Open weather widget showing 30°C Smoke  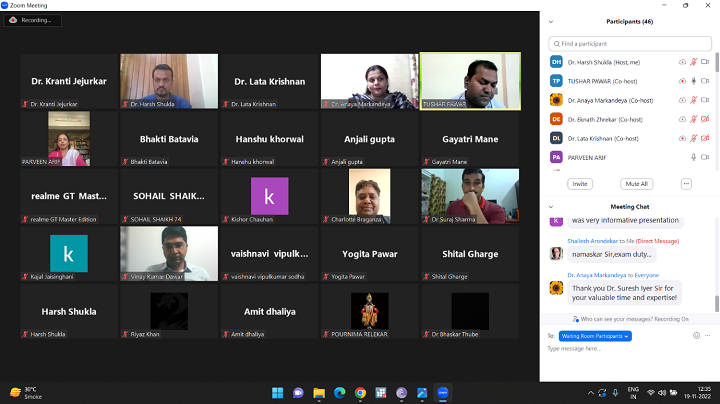click(26, 393)
